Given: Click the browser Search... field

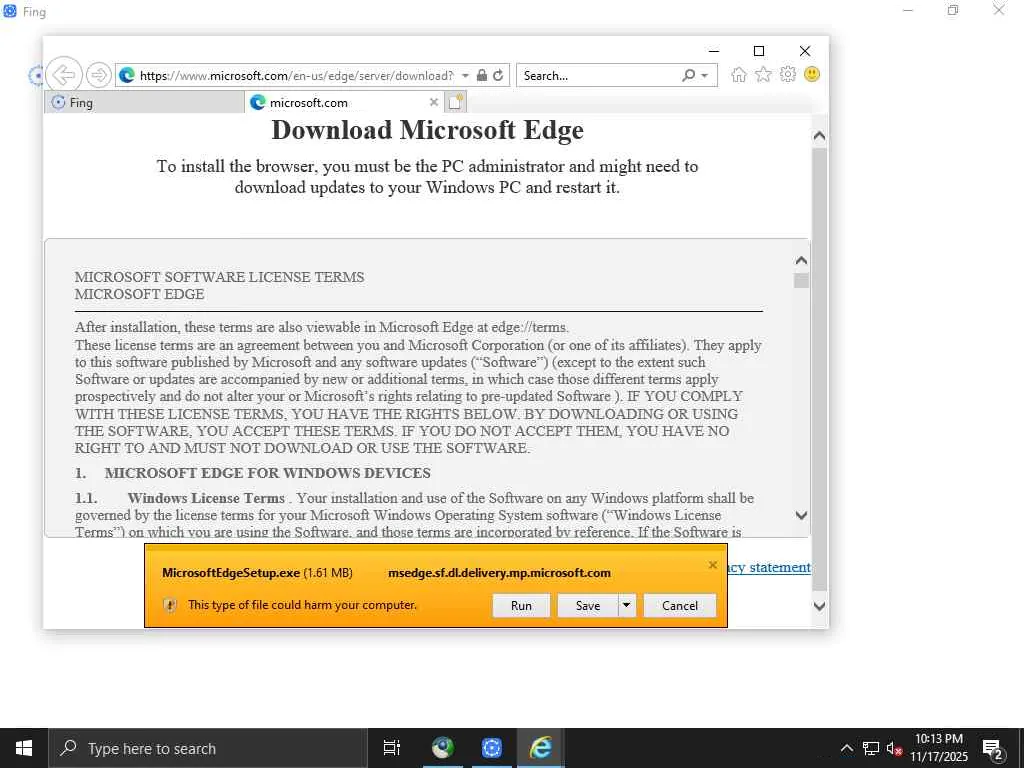Looking at the screenshot, I should tap(598, 76).
